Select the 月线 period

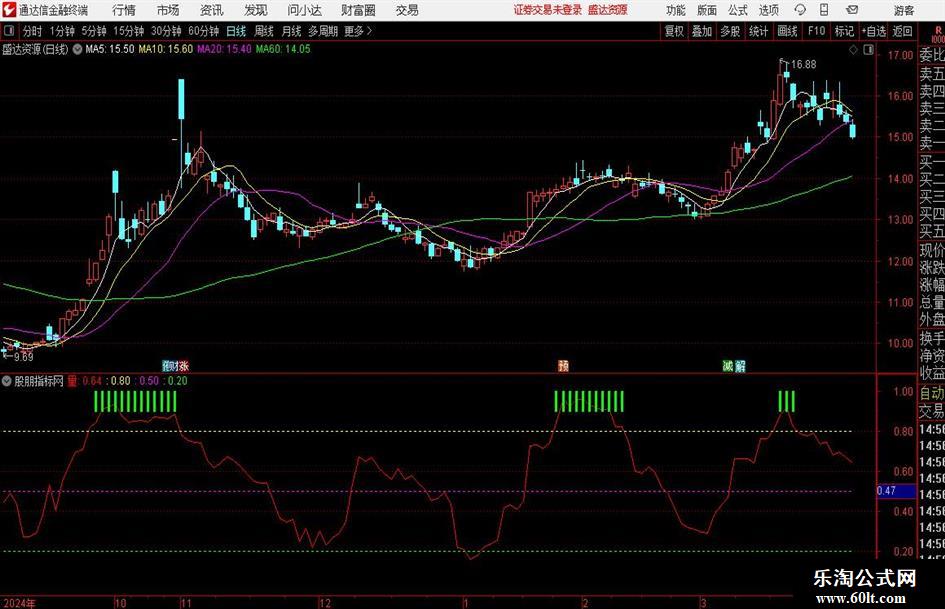pyautogui.click(x=292, y=31)
